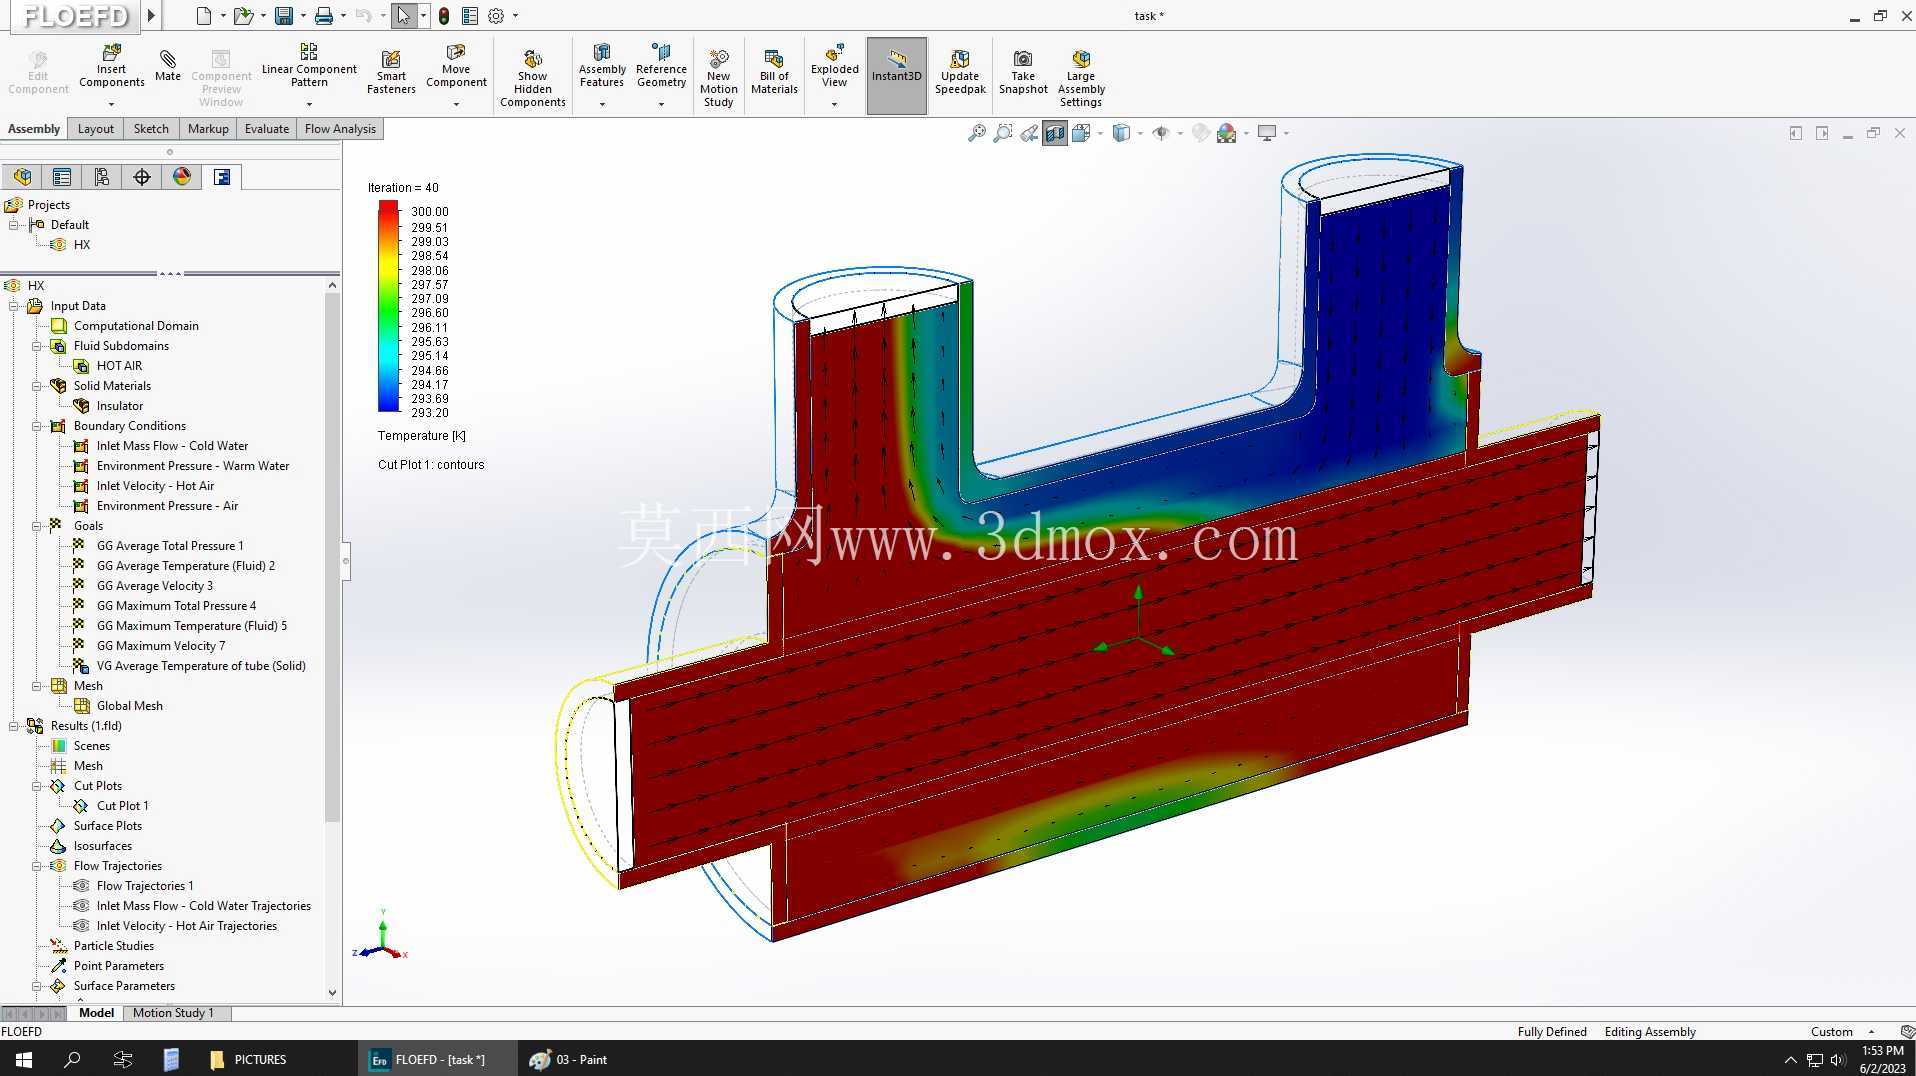Switch to the Flow Analysis tab

coord(340,129)
